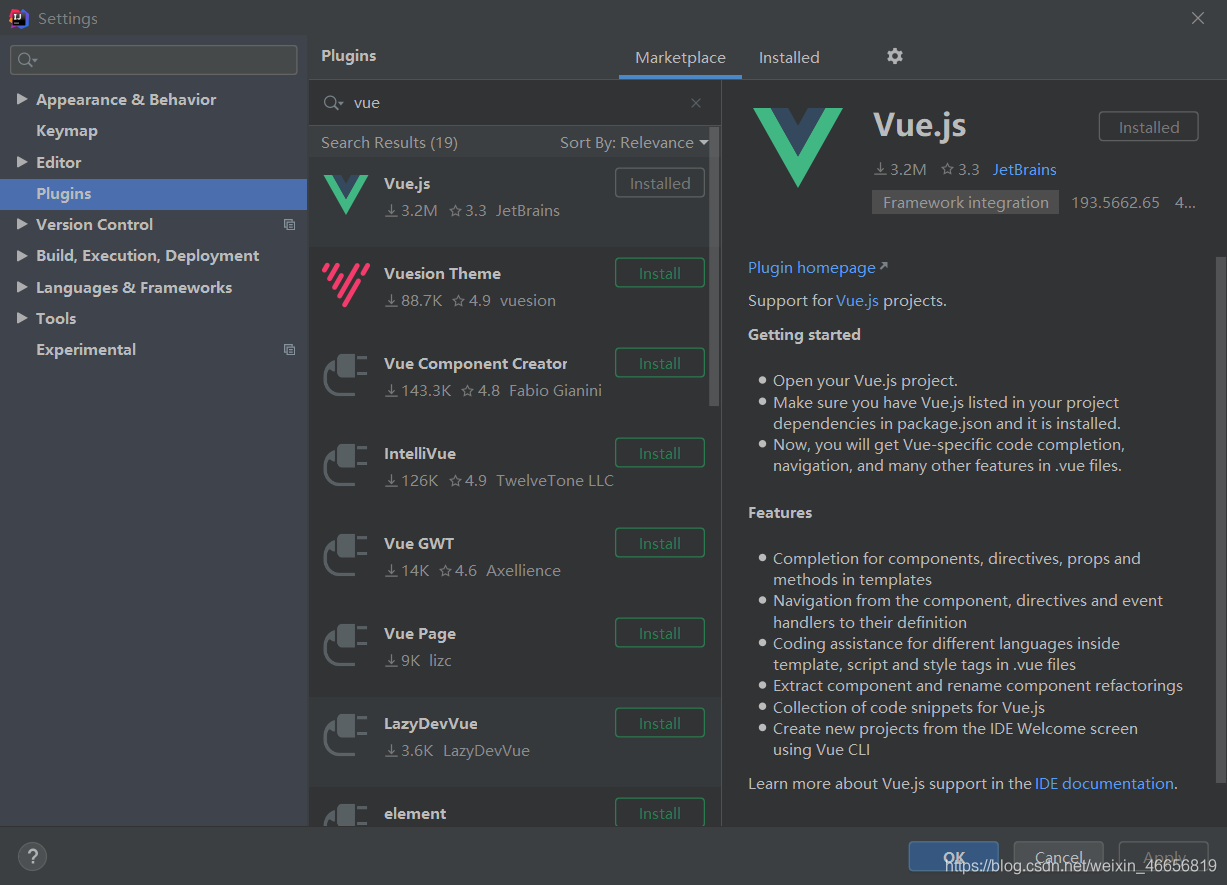Switch to the Installed tab
The width and height of the screenshot is (1227, 885).
789,58
